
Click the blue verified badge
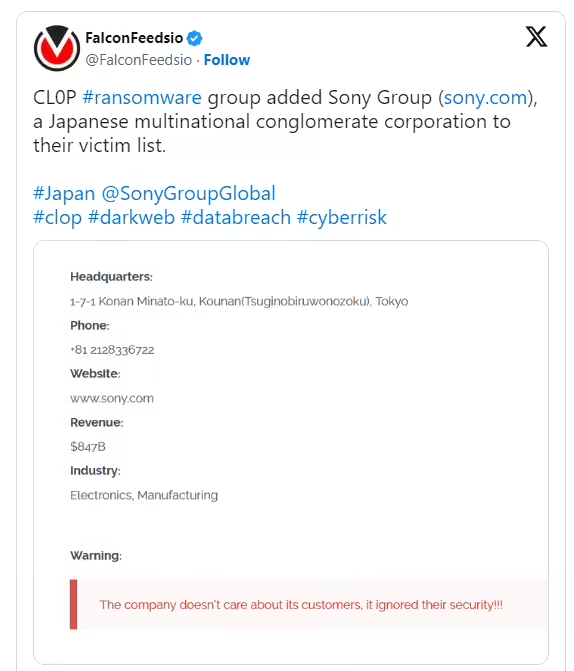(195, 38)
